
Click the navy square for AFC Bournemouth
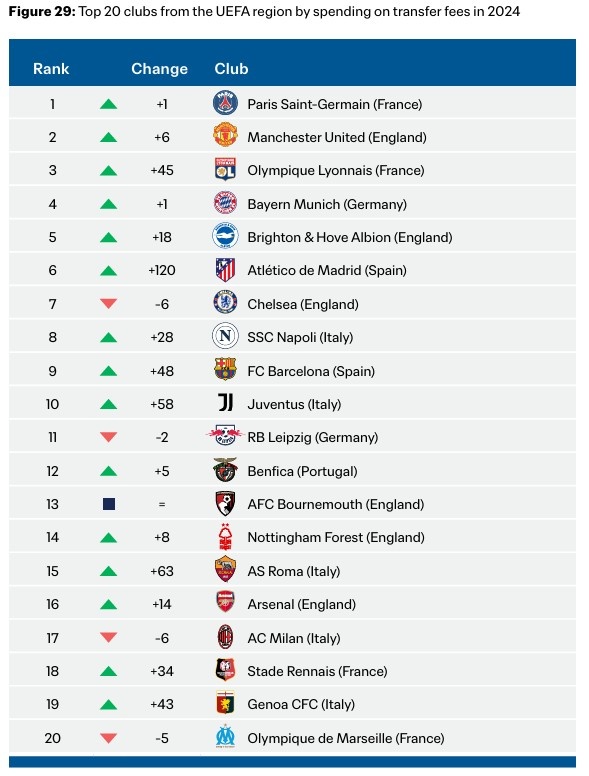pyautogui.click(x=109, y=504)
